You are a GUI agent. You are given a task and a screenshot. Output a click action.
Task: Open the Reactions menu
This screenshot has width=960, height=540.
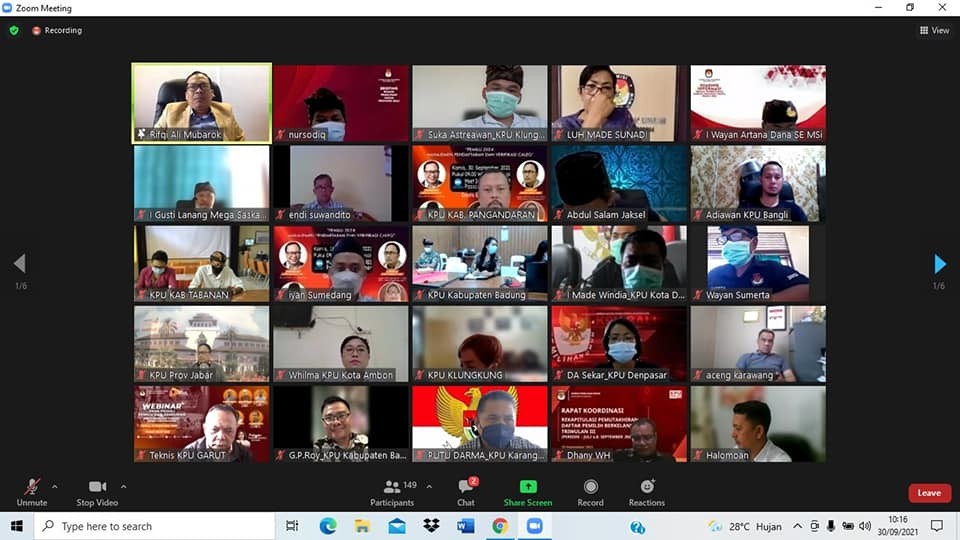coord(646,487)
